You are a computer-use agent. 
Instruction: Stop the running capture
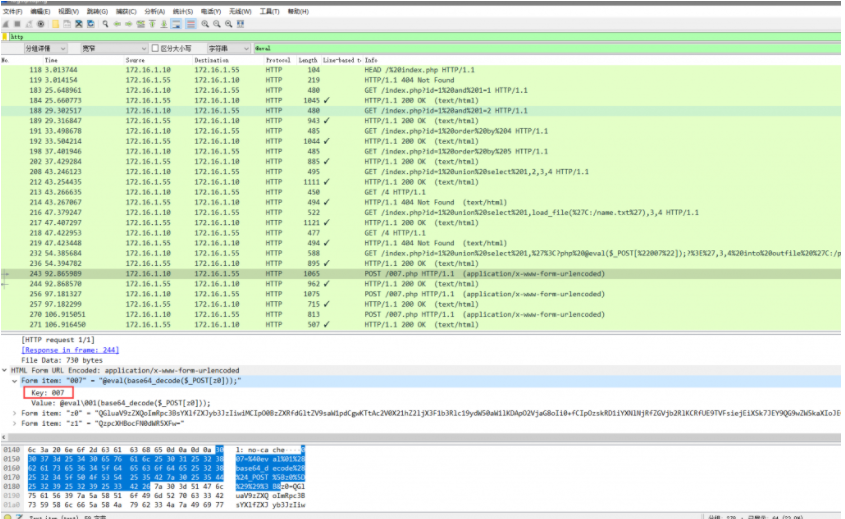click(17, 24)
